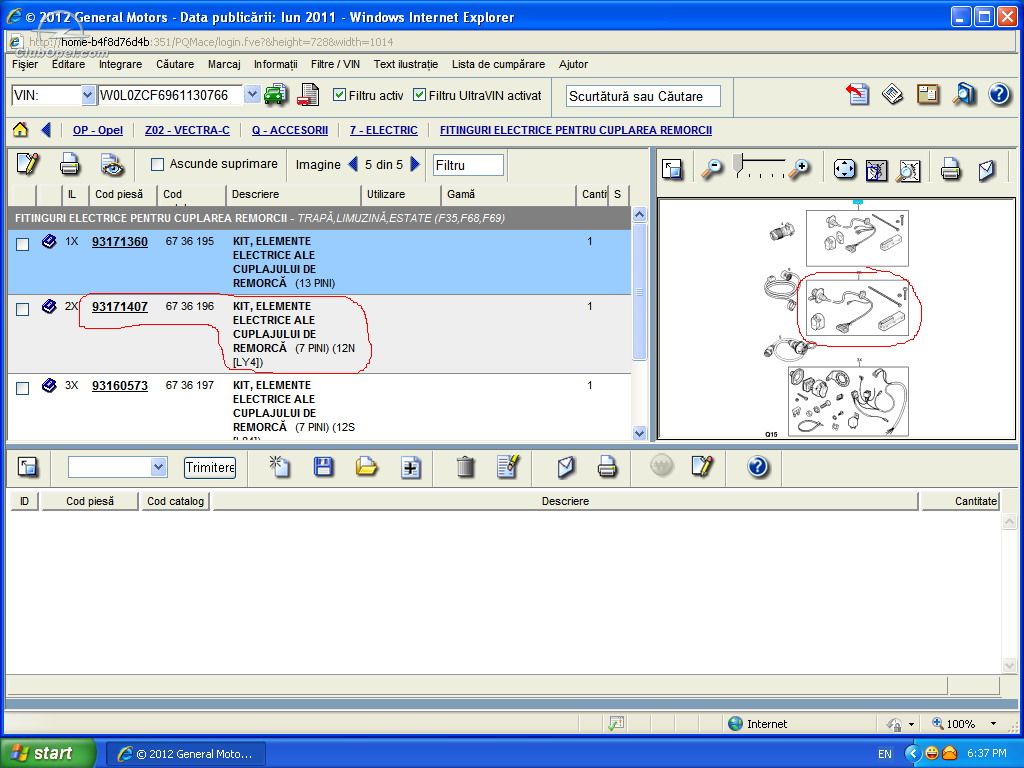
Task: Click the green car vehicle icon
Action: point(276,95)
